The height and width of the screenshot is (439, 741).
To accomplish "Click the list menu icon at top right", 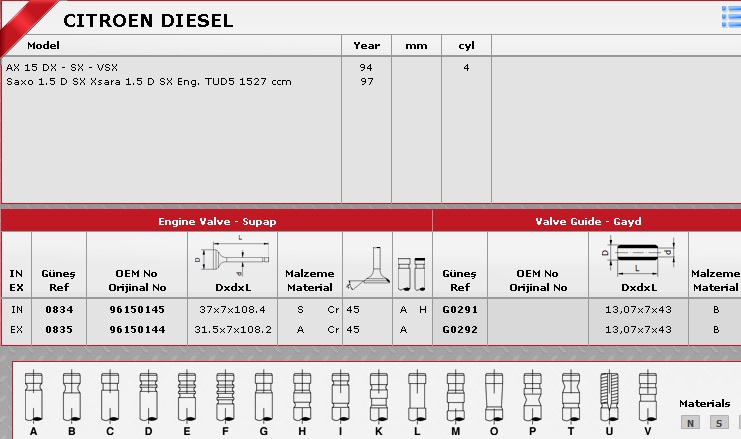I will pos(731,14).
